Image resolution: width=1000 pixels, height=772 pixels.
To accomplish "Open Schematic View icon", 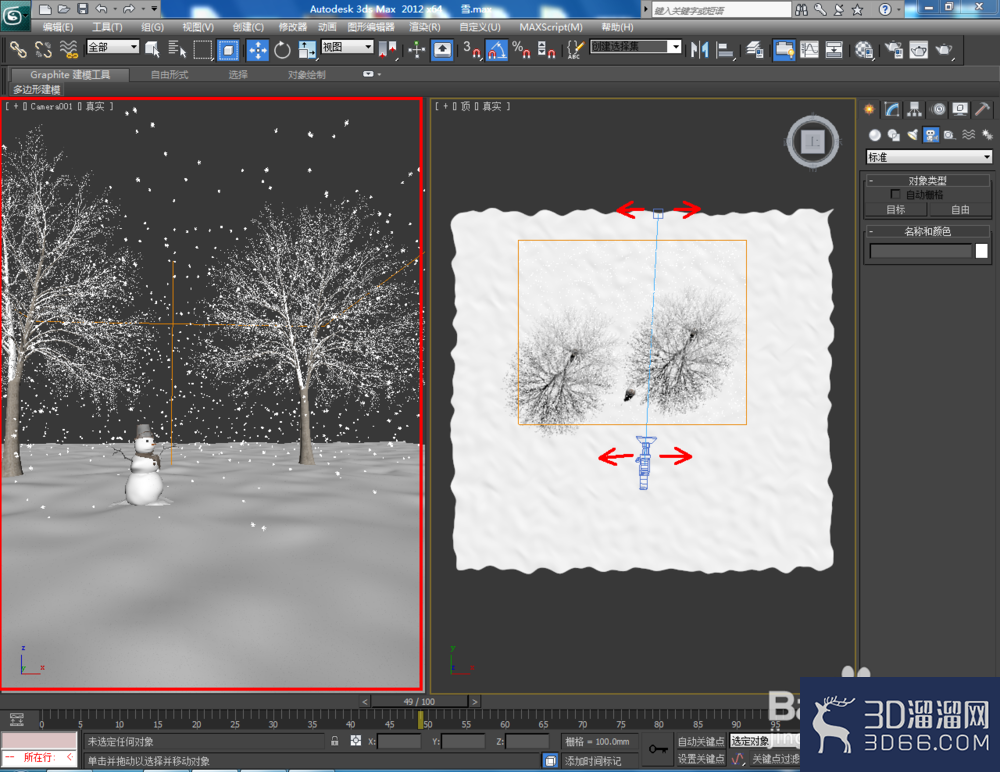I will click(x=834, y=49).
